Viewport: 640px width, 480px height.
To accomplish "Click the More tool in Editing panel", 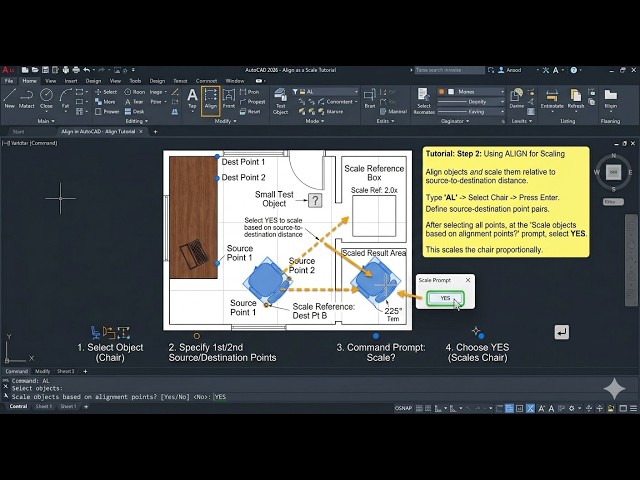I will pyautogui.click(x=105, y=102).
